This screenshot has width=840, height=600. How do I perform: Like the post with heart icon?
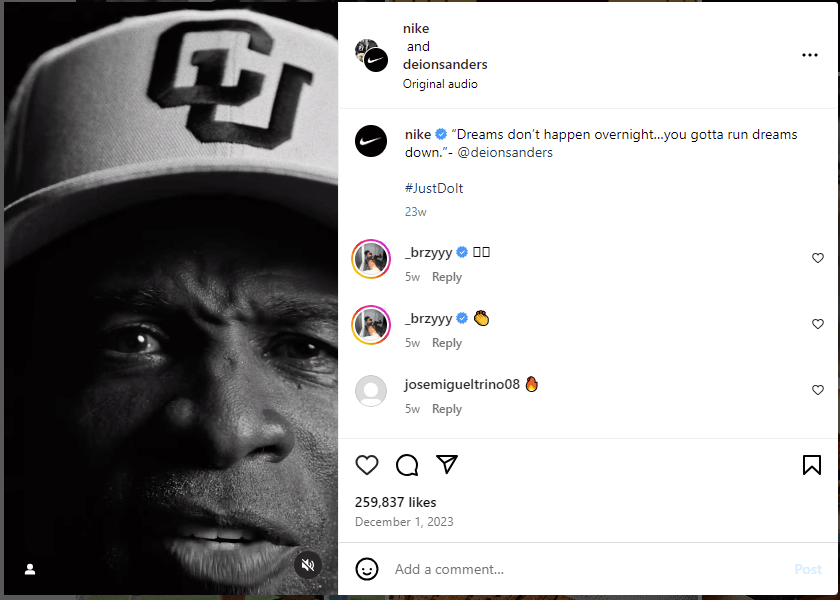click(x=367, y=465)
